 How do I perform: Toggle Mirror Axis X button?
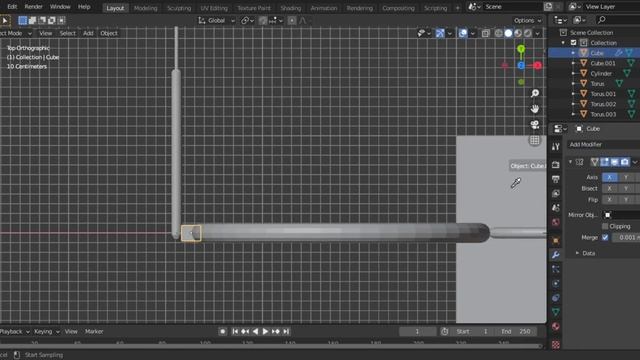609,177
